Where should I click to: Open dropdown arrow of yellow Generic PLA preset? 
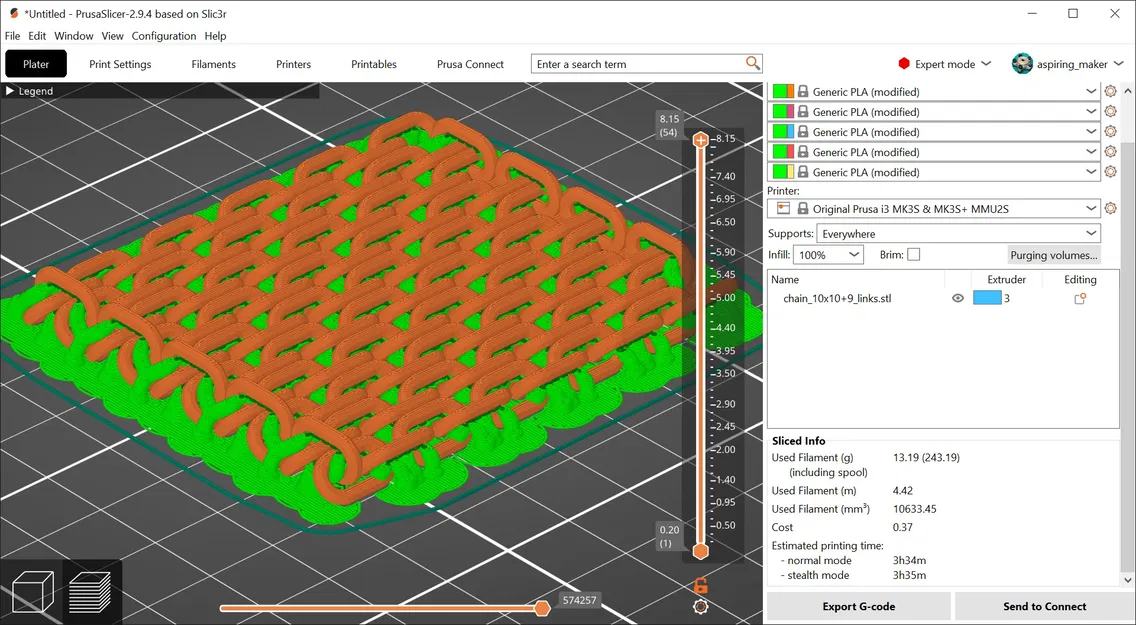tap(1091, 172)
